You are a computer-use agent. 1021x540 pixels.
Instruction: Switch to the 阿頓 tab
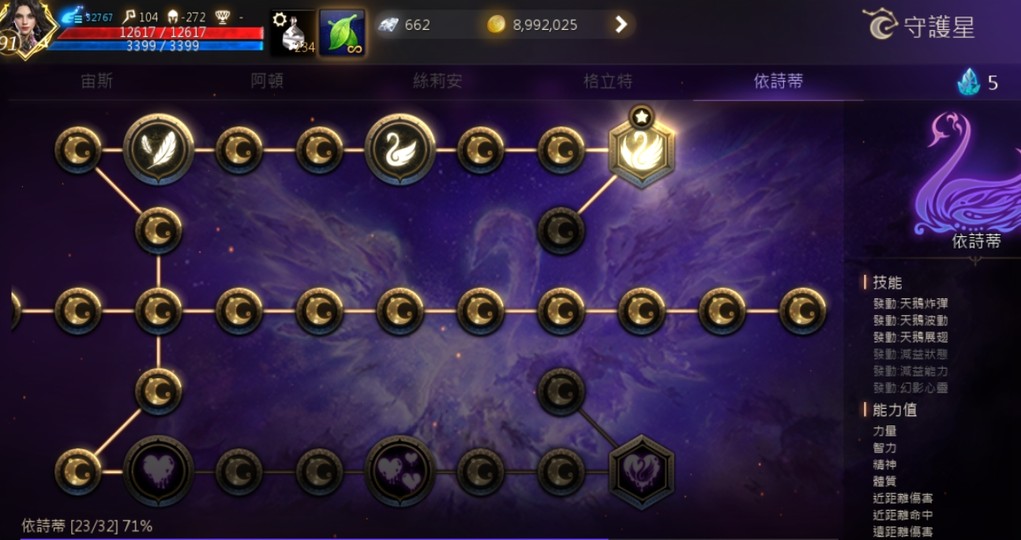[x=267, y=81]
